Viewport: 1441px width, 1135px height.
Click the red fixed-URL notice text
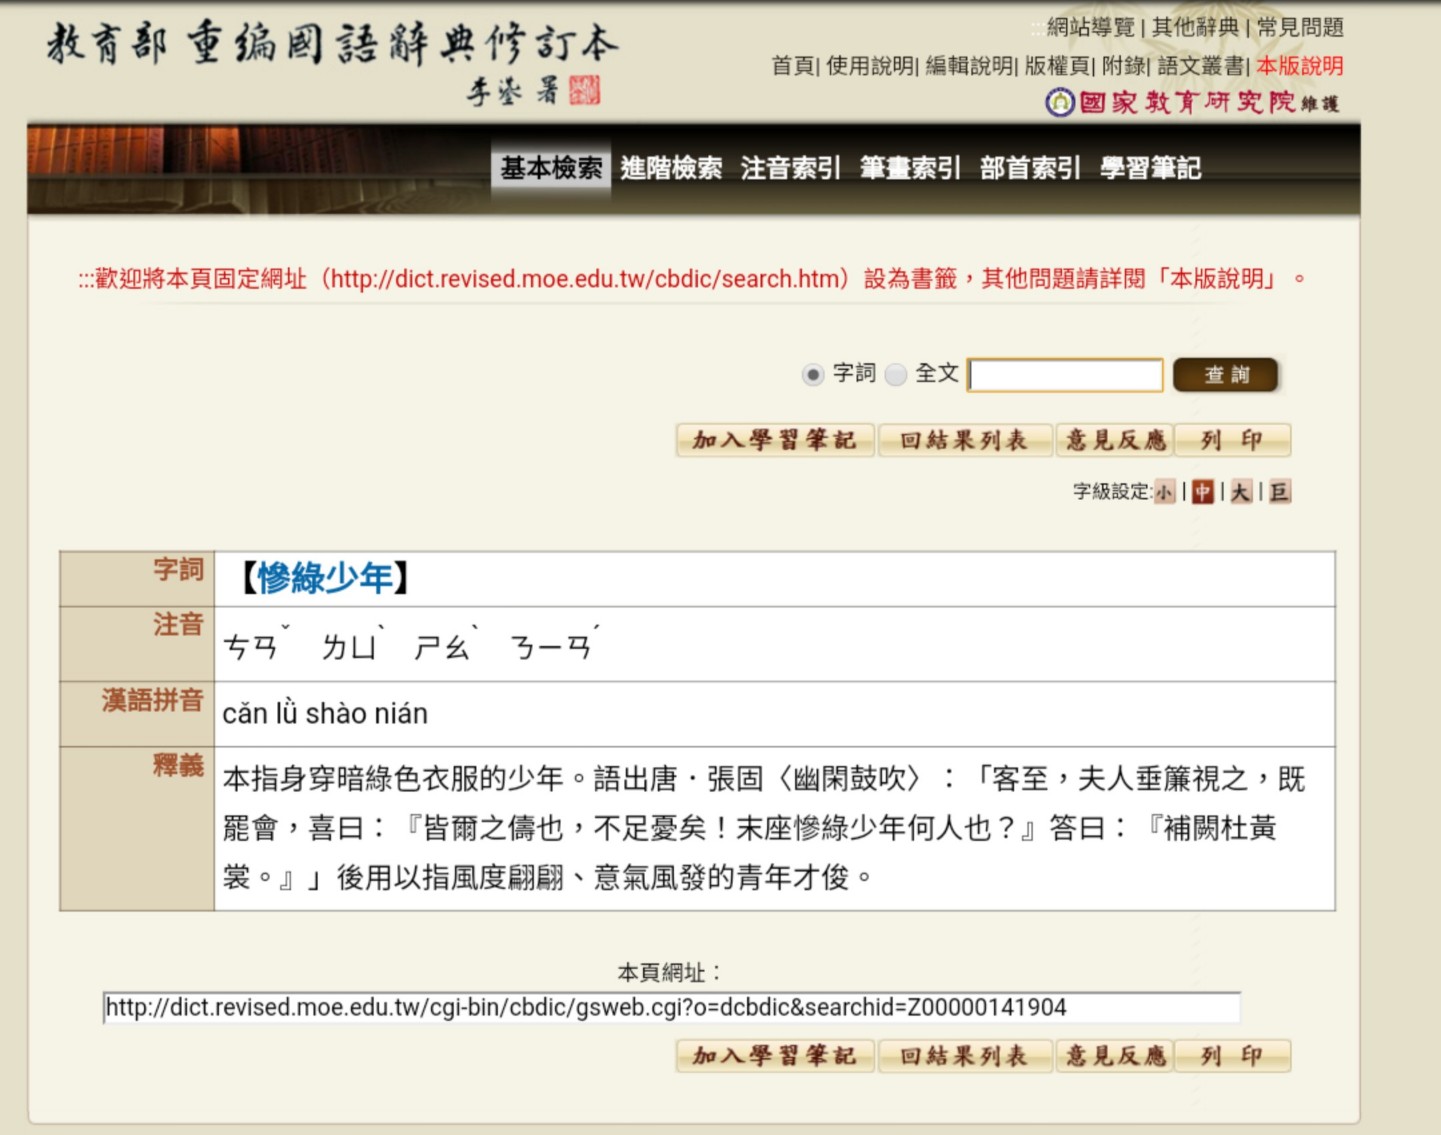pos(692,279)
